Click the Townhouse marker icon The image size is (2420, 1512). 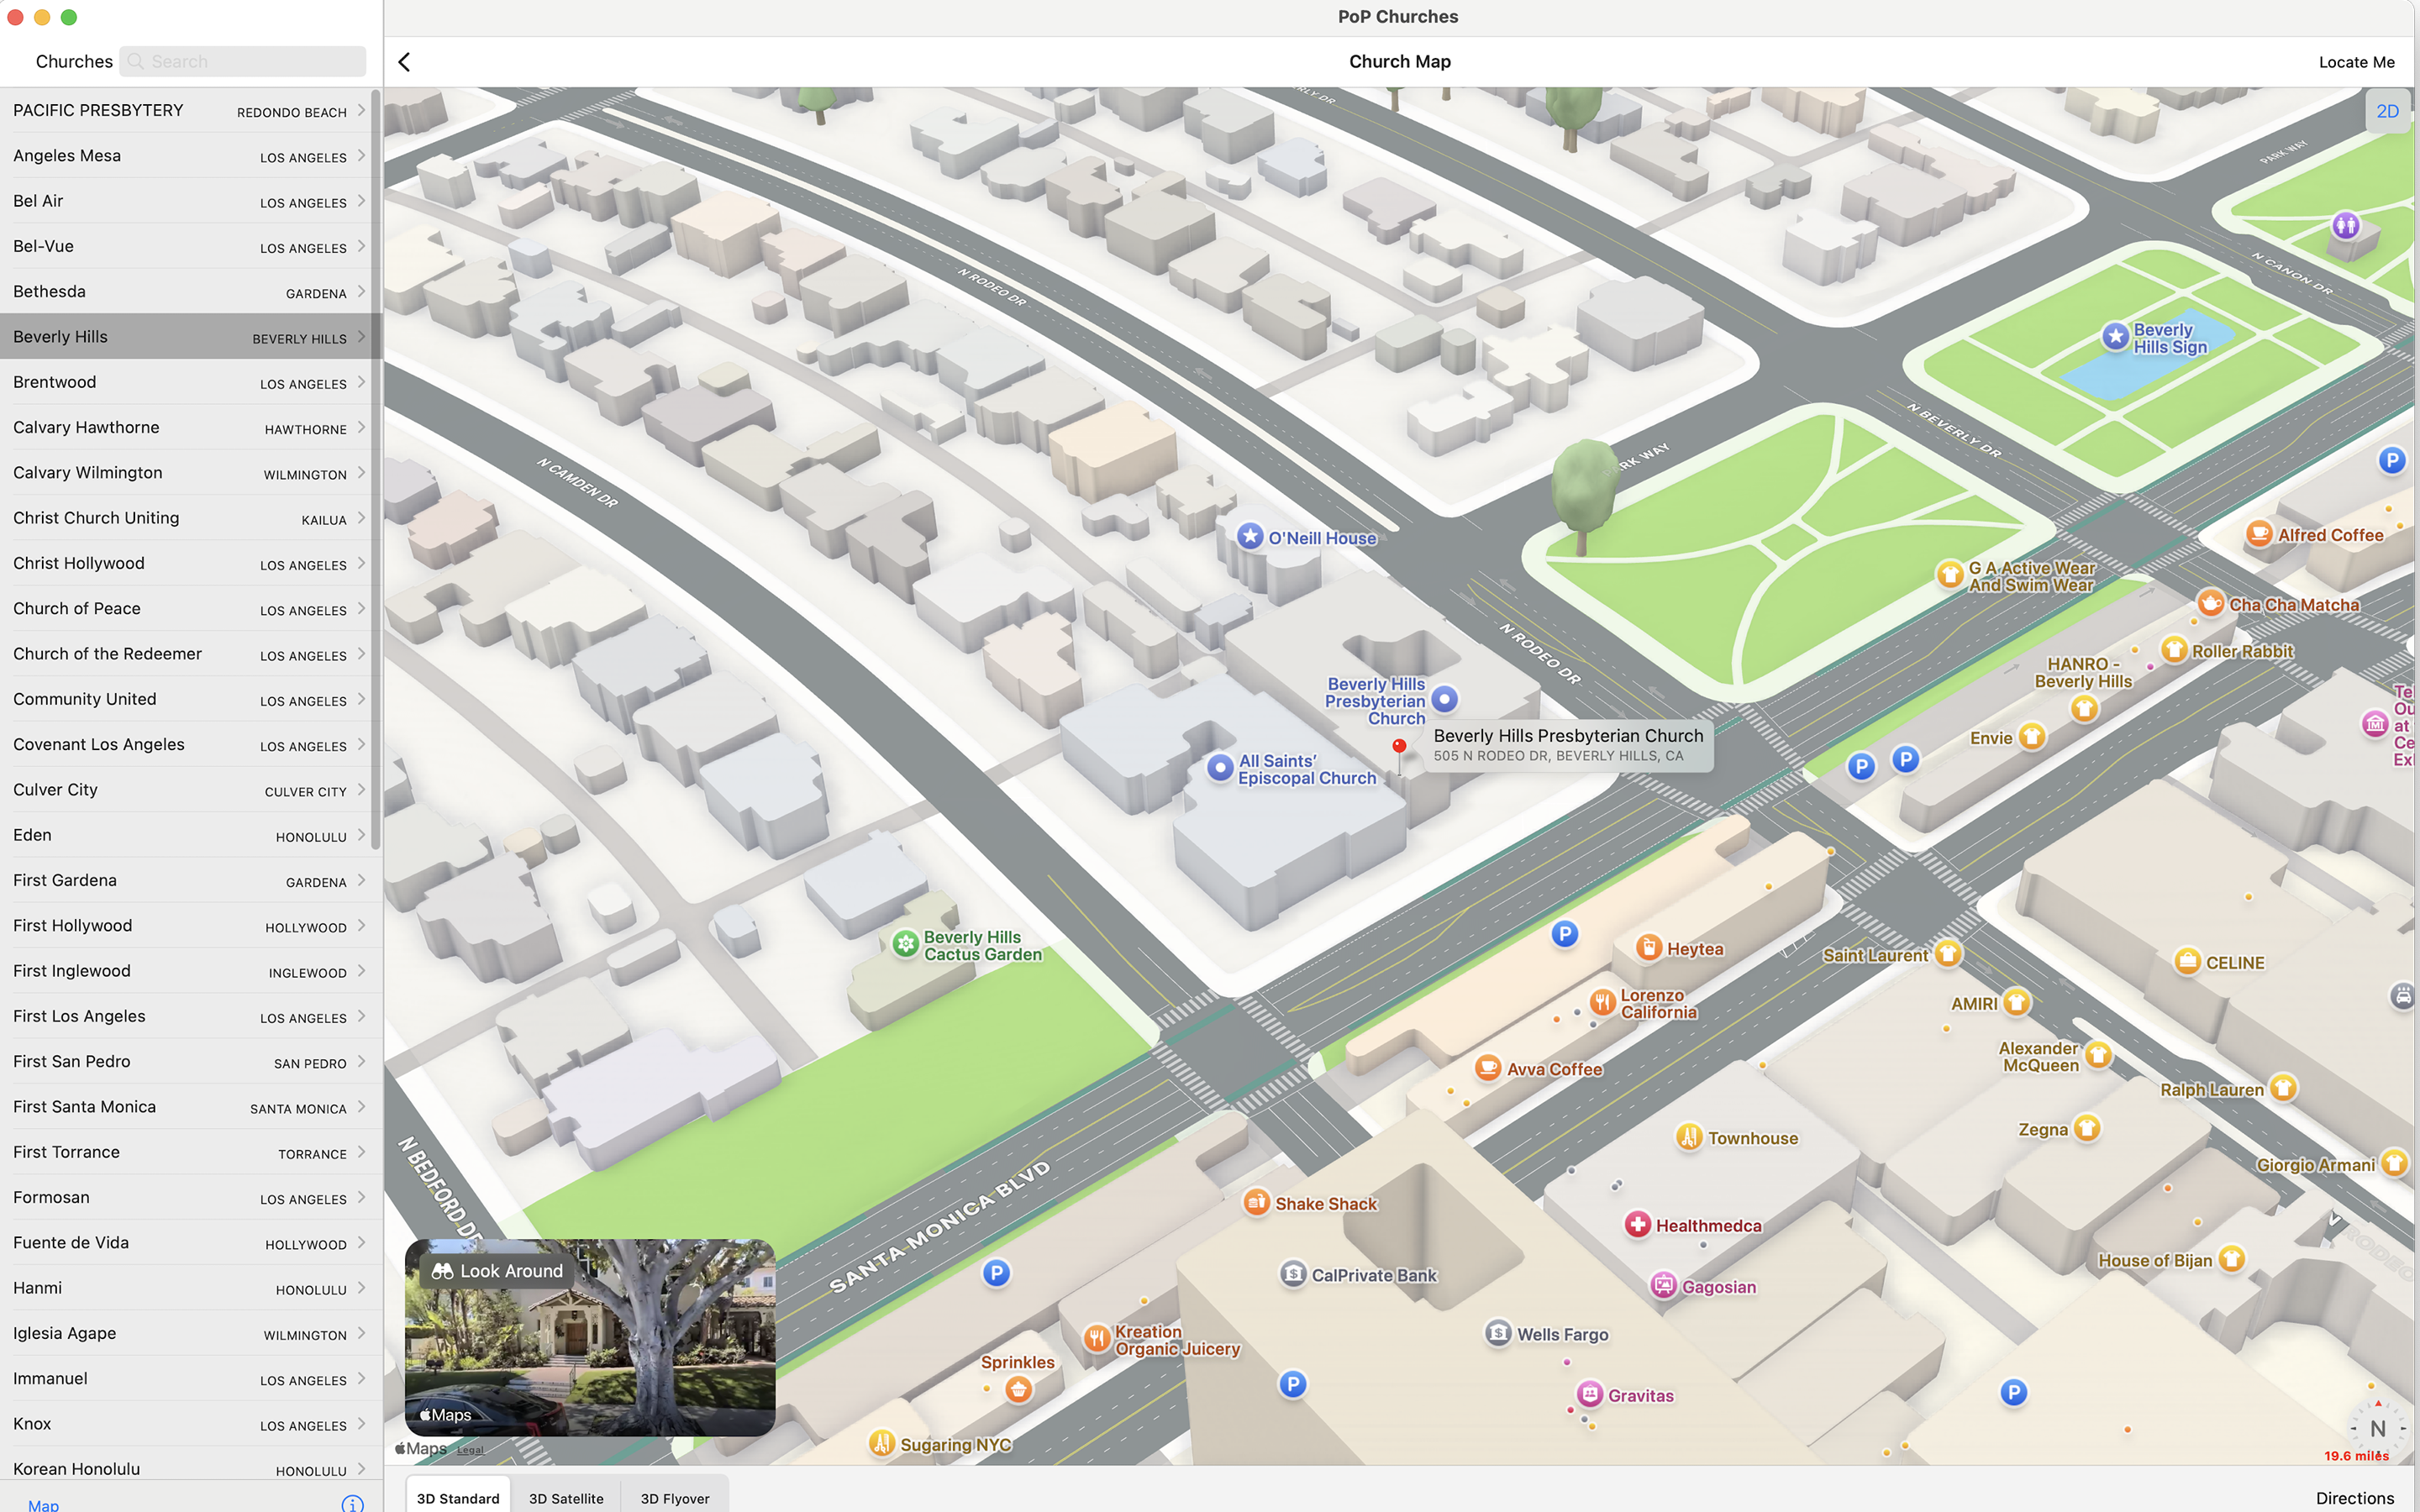click(x=1689, y=1137)
